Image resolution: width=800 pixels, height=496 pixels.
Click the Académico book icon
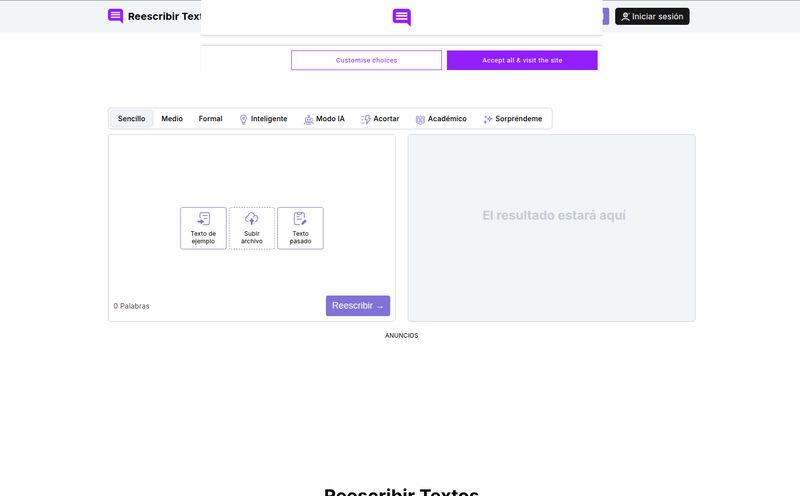[420, 119]
